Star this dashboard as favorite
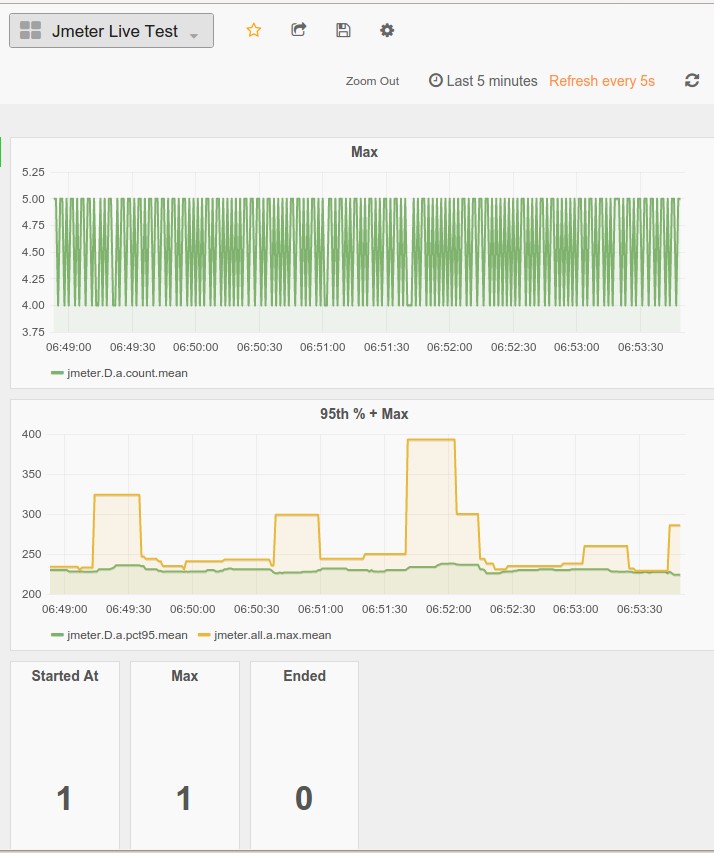Viewport: 714px width, 853px height. tap(254, 30)
